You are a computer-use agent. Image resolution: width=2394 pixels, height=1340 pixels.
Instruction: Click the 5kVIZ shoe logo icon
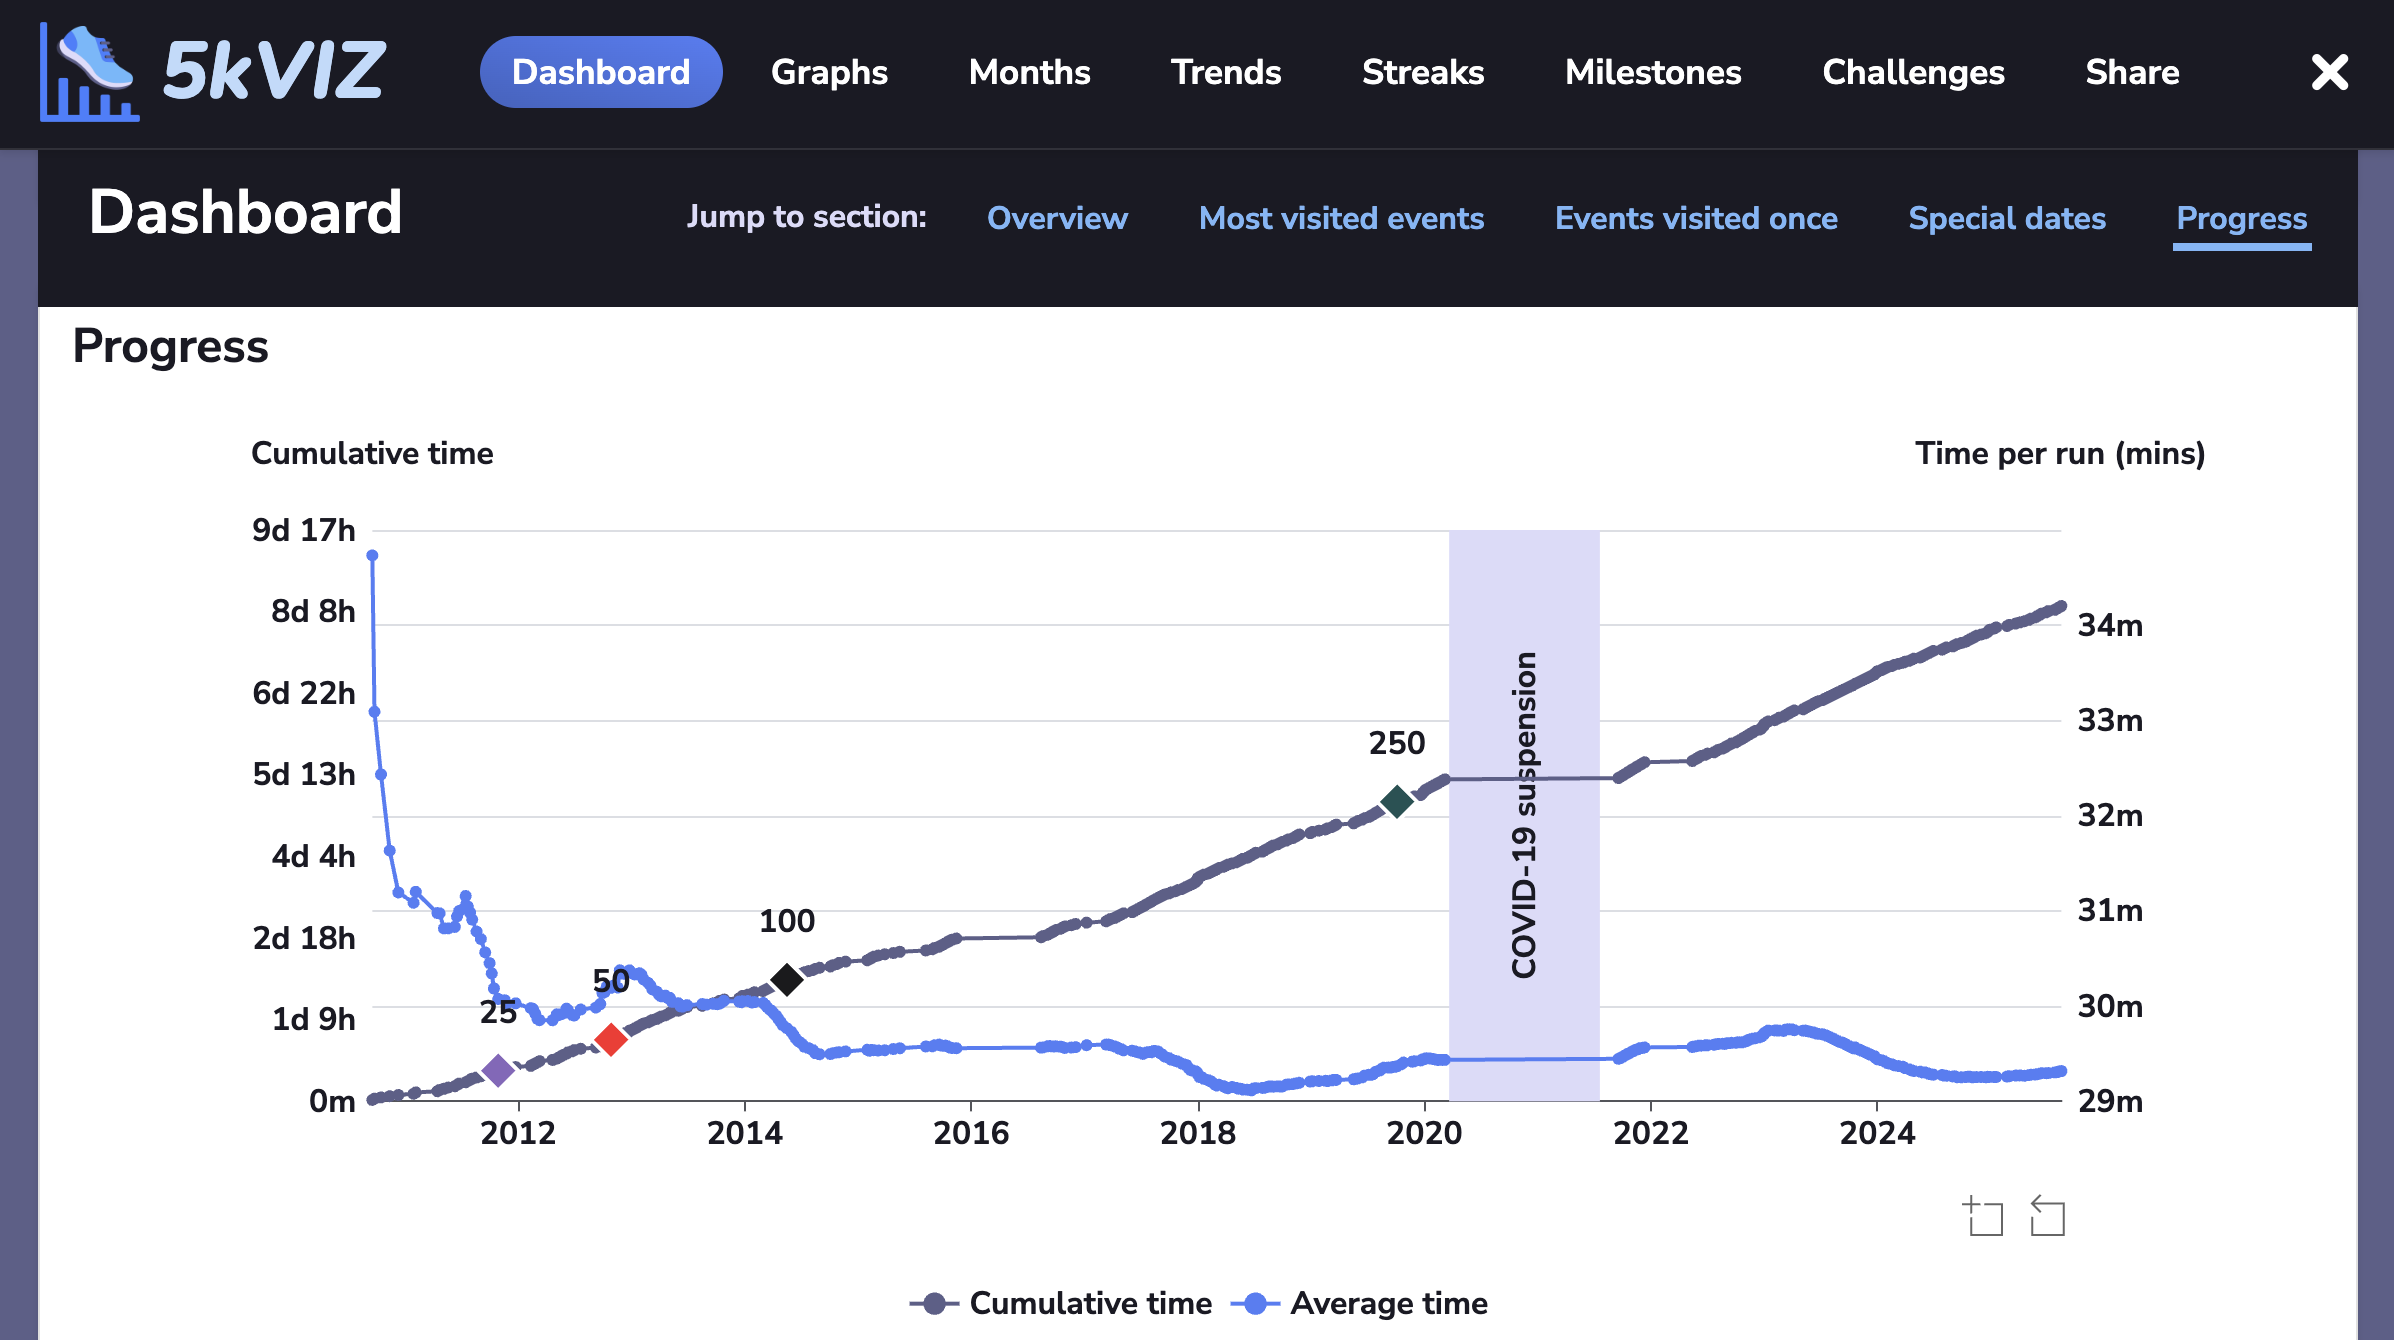point(88,72)
